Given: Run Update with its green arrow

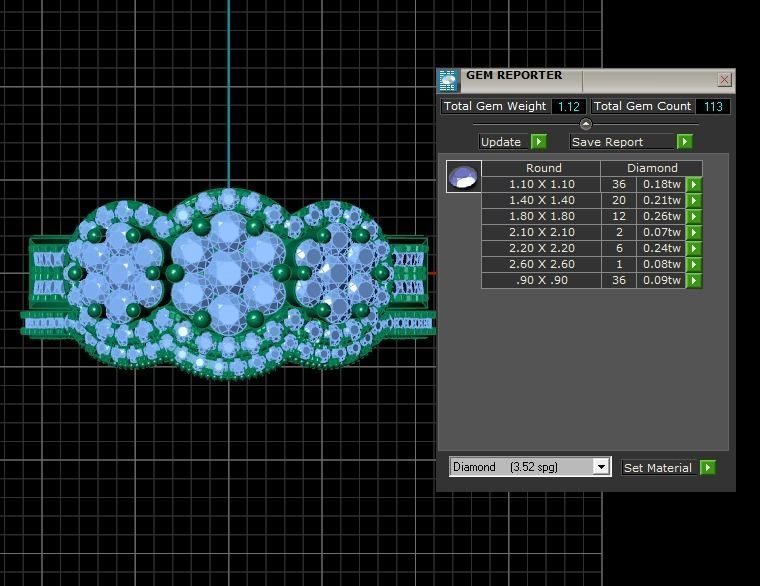Looking at the screenshot, I should point(539,142).
